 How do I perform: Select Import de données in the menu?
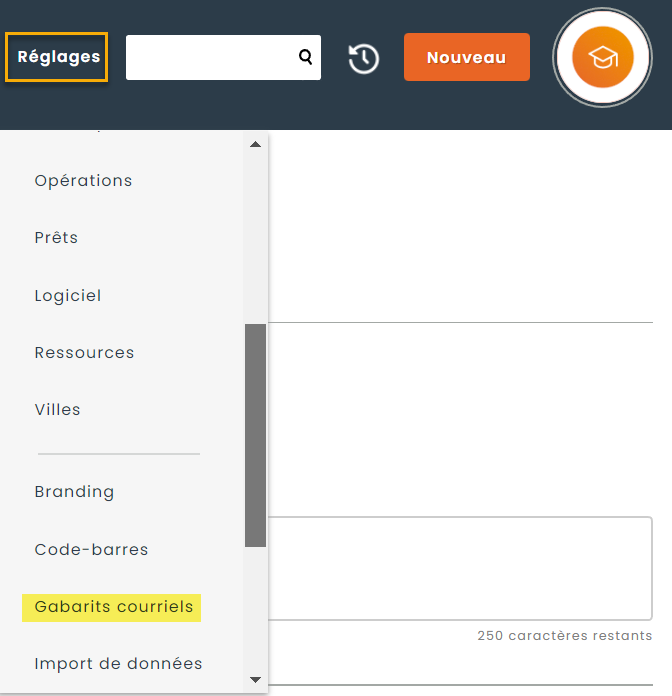[x=118, y=664]
